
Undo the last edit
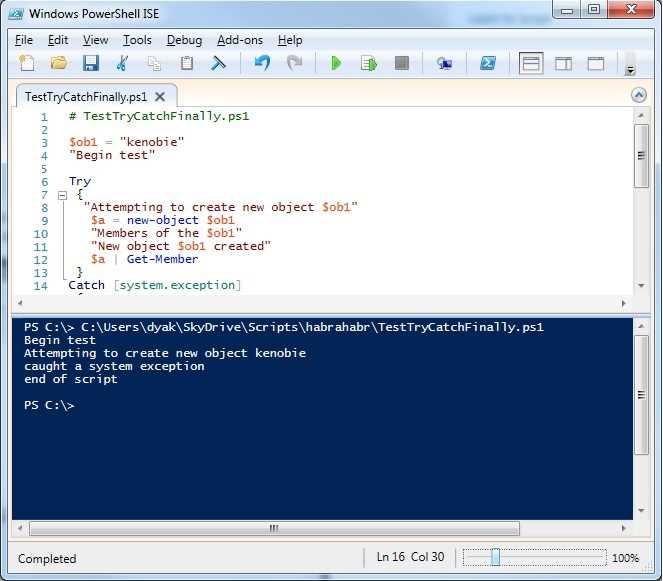(x=262, y=63)
